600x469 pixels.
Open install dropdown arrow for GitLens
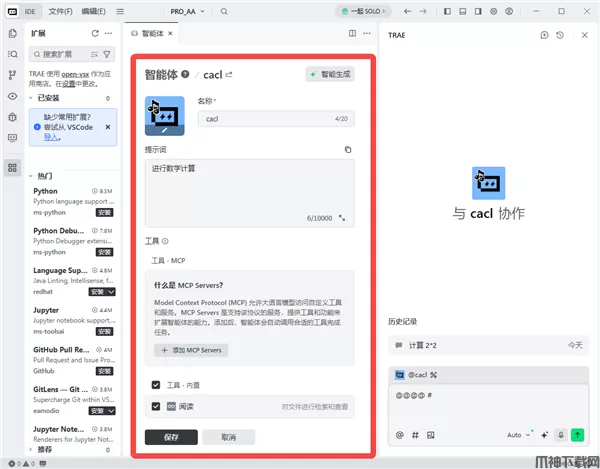click(111, 411)
